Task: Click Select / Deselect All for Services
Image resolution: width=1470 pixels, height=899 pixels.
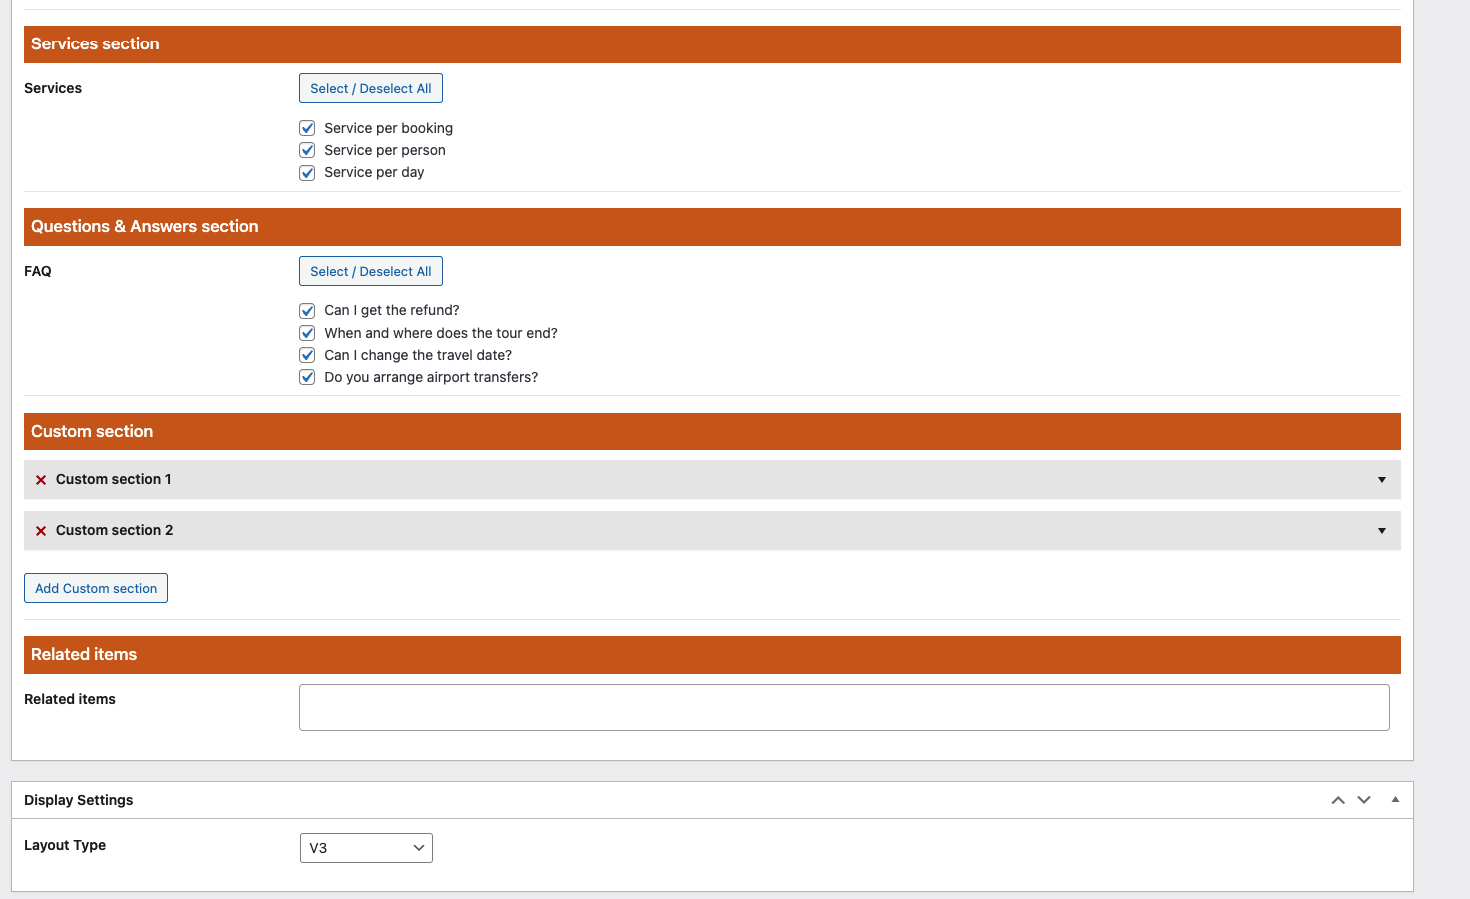Action: tap(370, 88)
